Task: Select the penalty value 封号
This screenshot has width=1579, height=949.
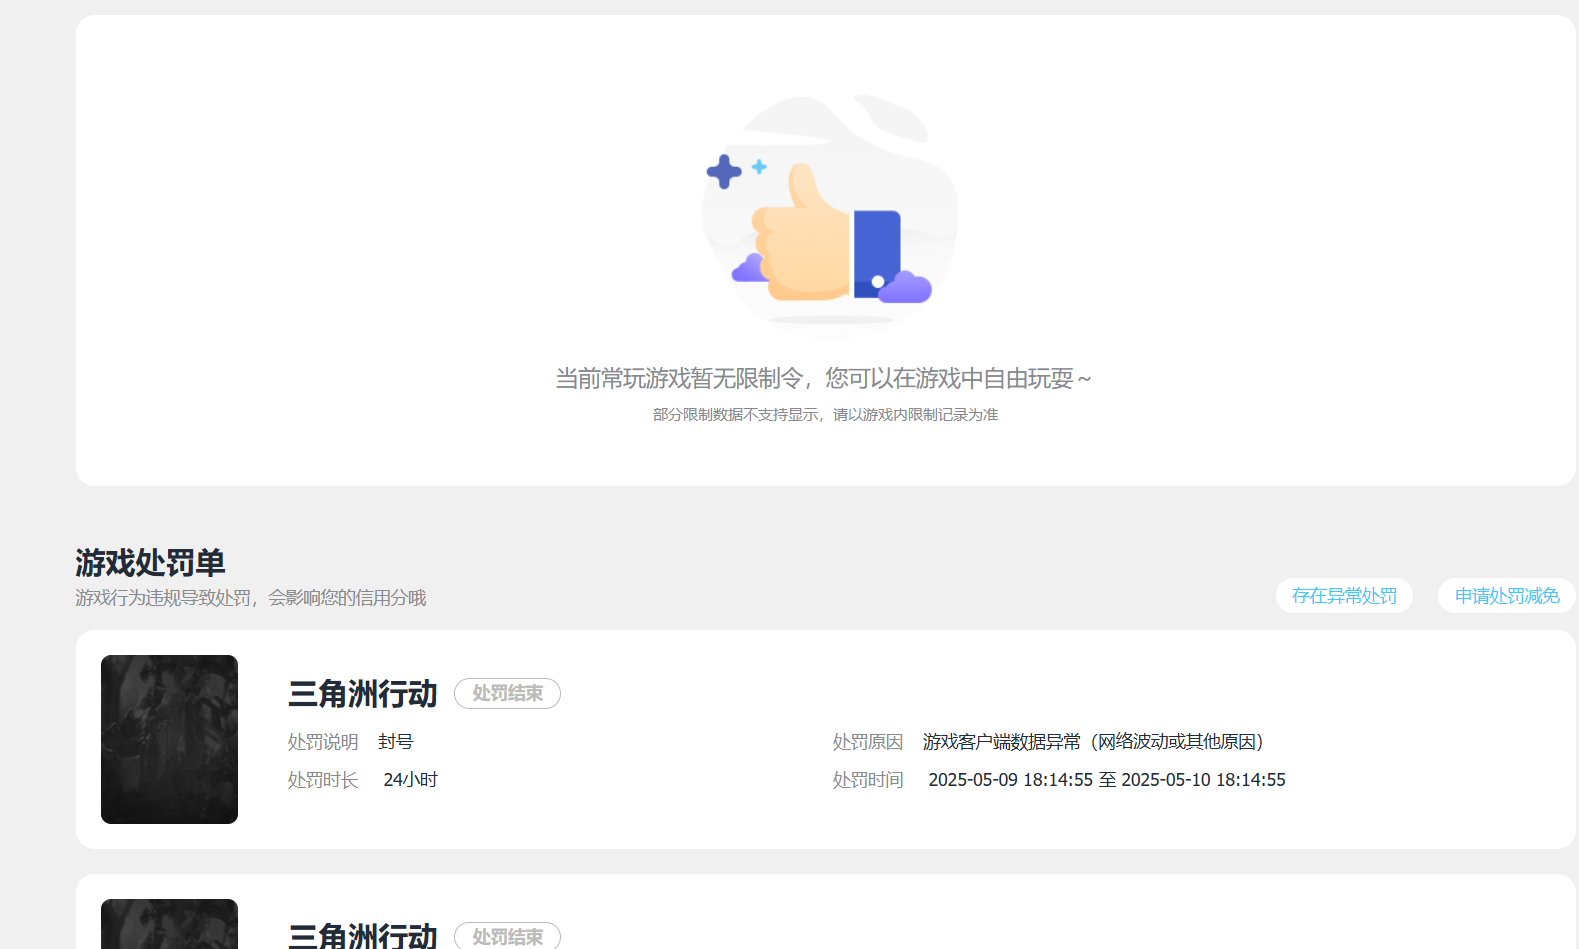Action: click(x=396, y=741)
